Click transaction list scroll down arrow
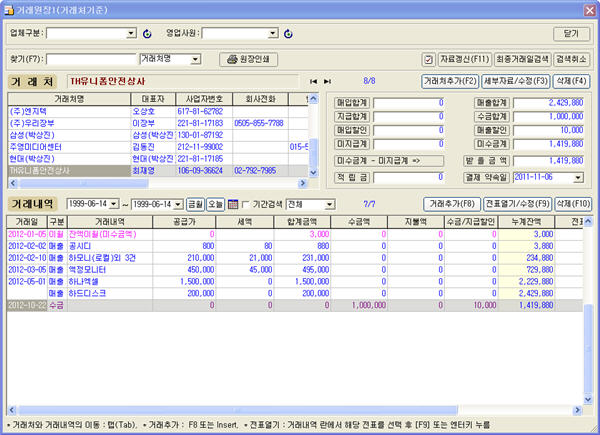 click(x=588, y=399)
